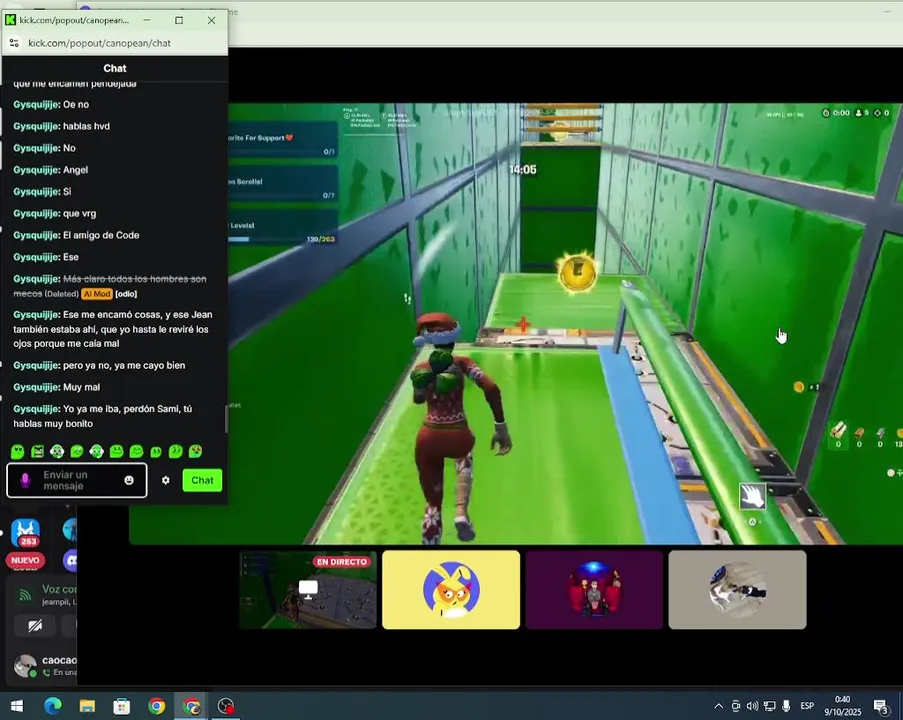Send message with the green Chat button

point(202,480)
